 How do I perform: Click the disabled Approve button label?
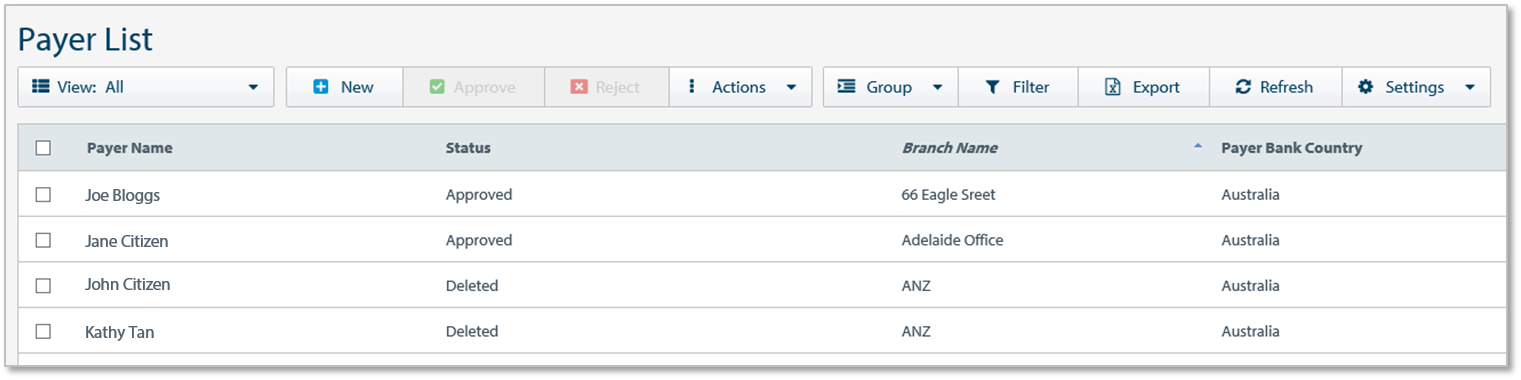tap(485, 87)
